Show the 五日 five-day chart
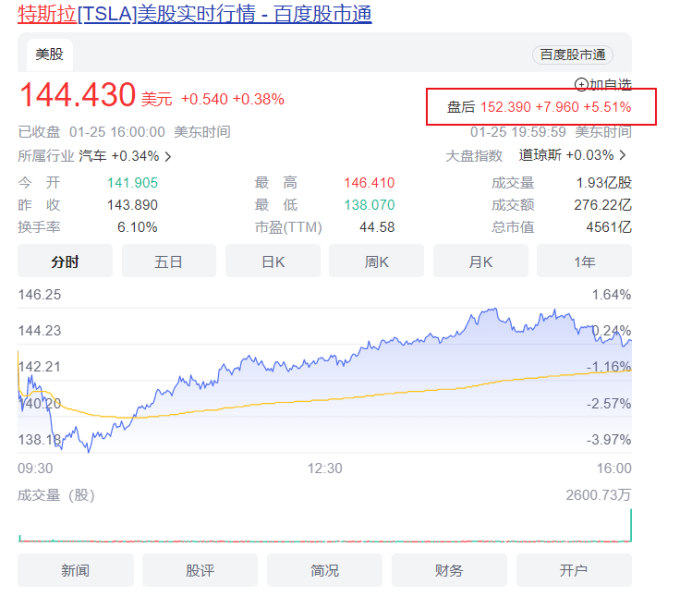The height and width of the screenshot is (596, 693). [169, 262]
